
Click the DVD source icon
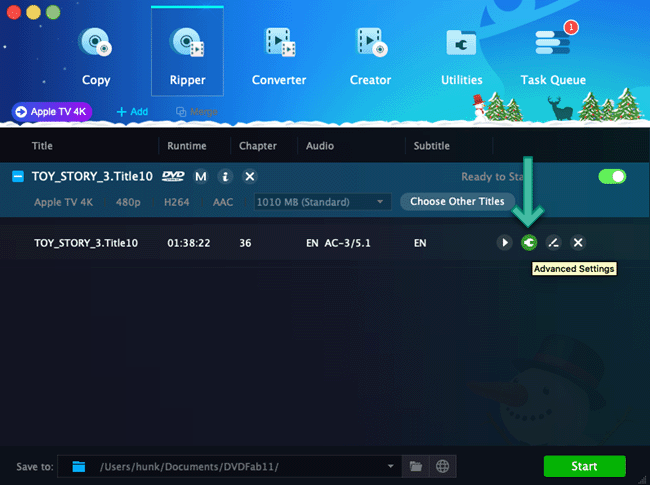[173, 177]
